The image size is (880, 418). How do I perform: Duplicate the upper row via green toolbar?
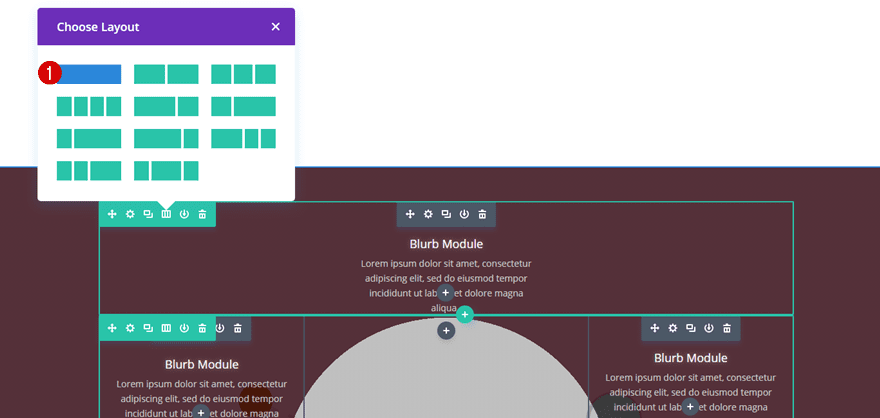tap(148, 214)
